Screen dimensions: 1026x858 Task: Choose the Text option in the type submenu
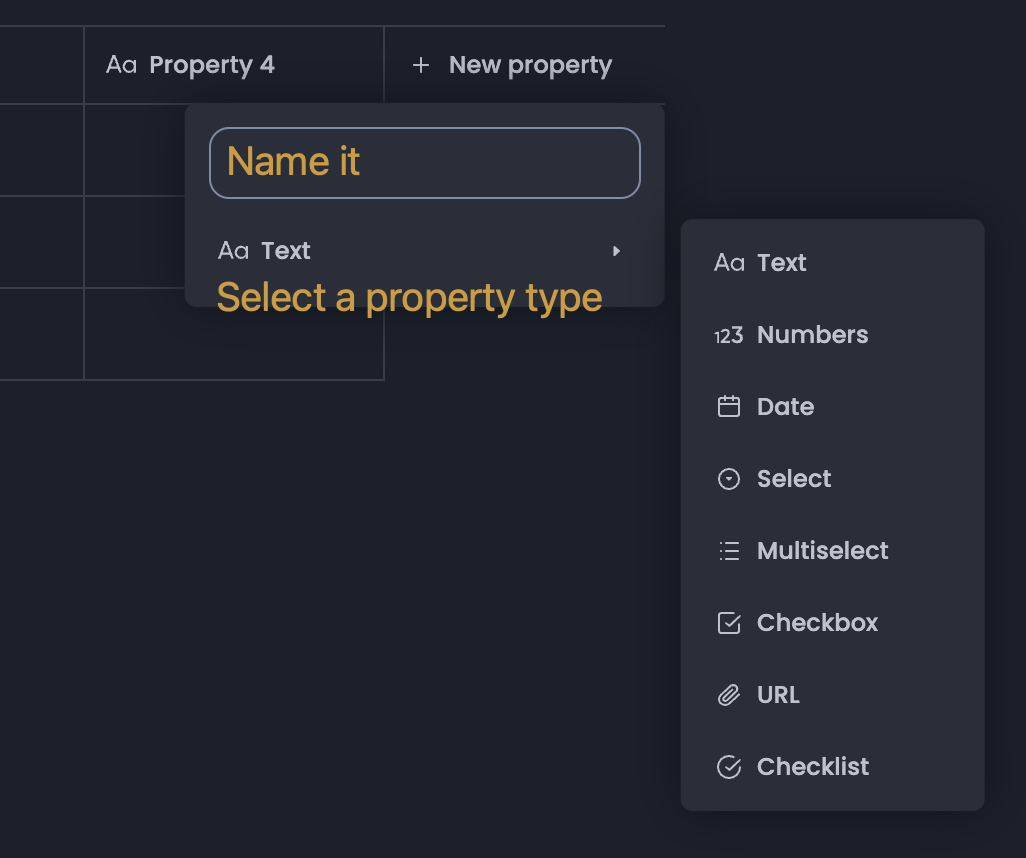[781, 263]
